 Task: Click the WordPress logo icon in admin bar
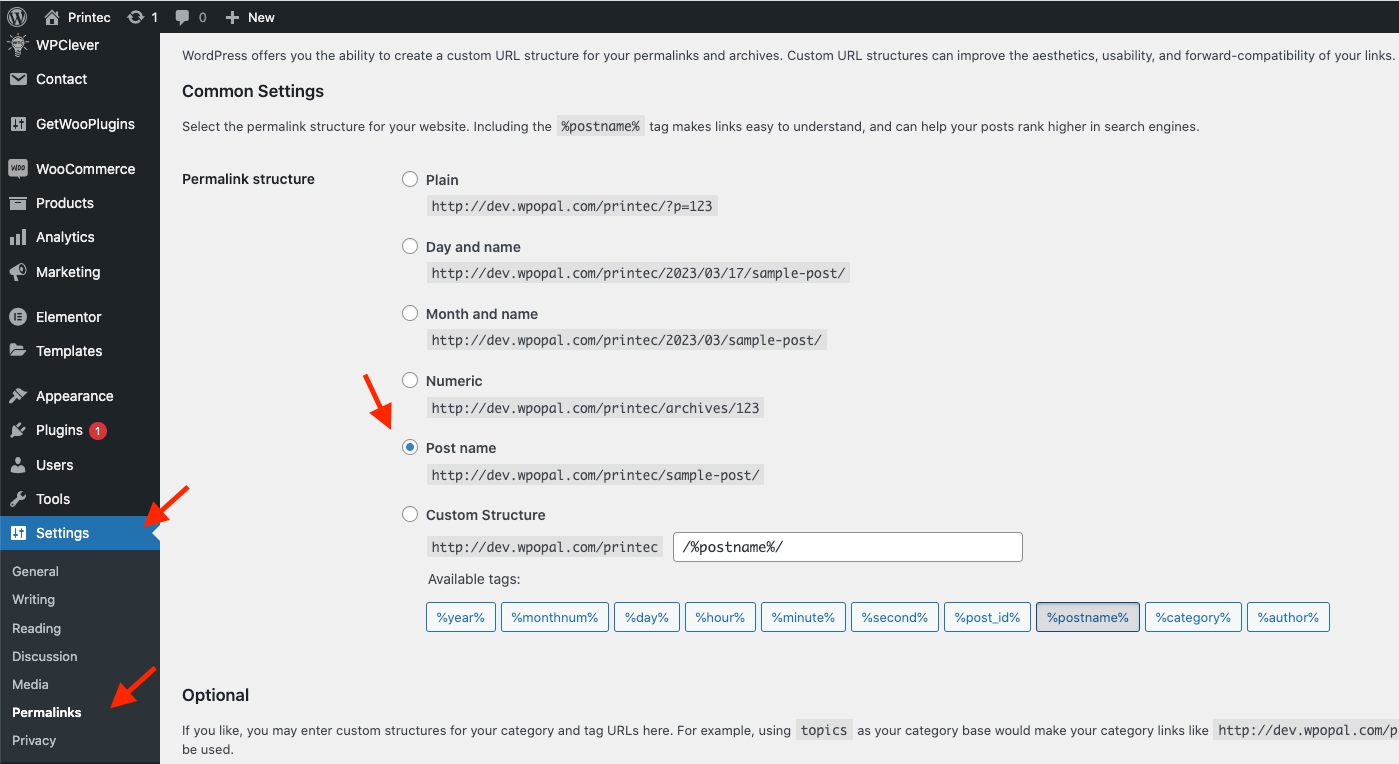tap(17, 17)
